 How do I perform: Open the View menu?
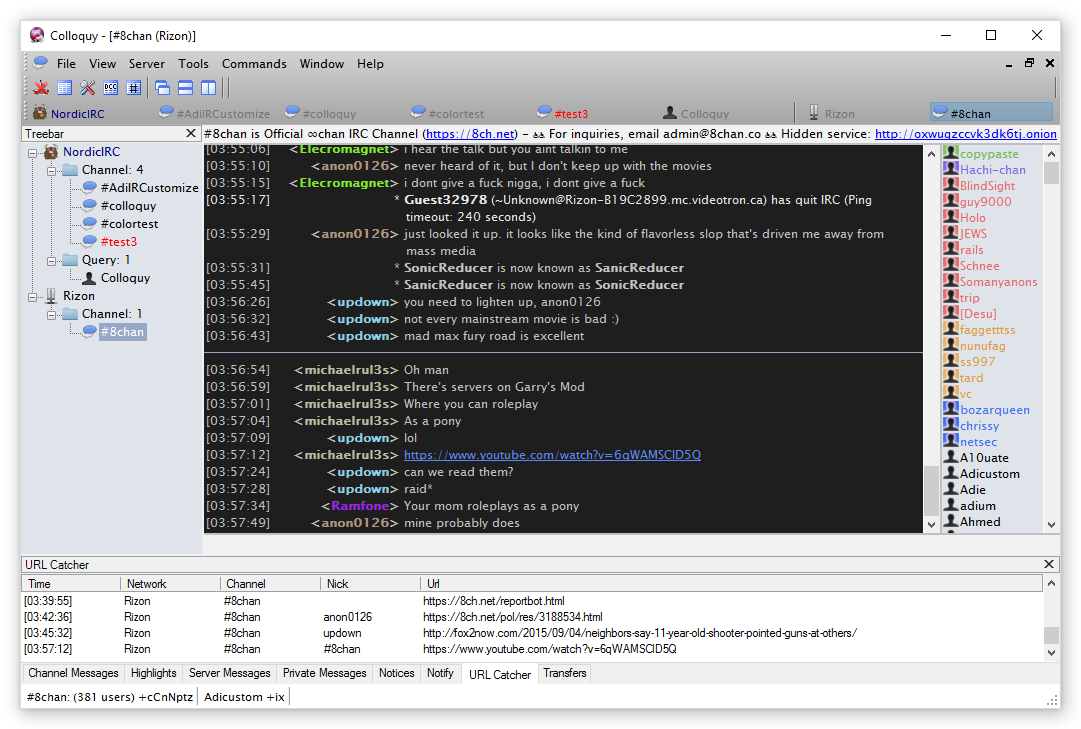click(x=102, y=63)
